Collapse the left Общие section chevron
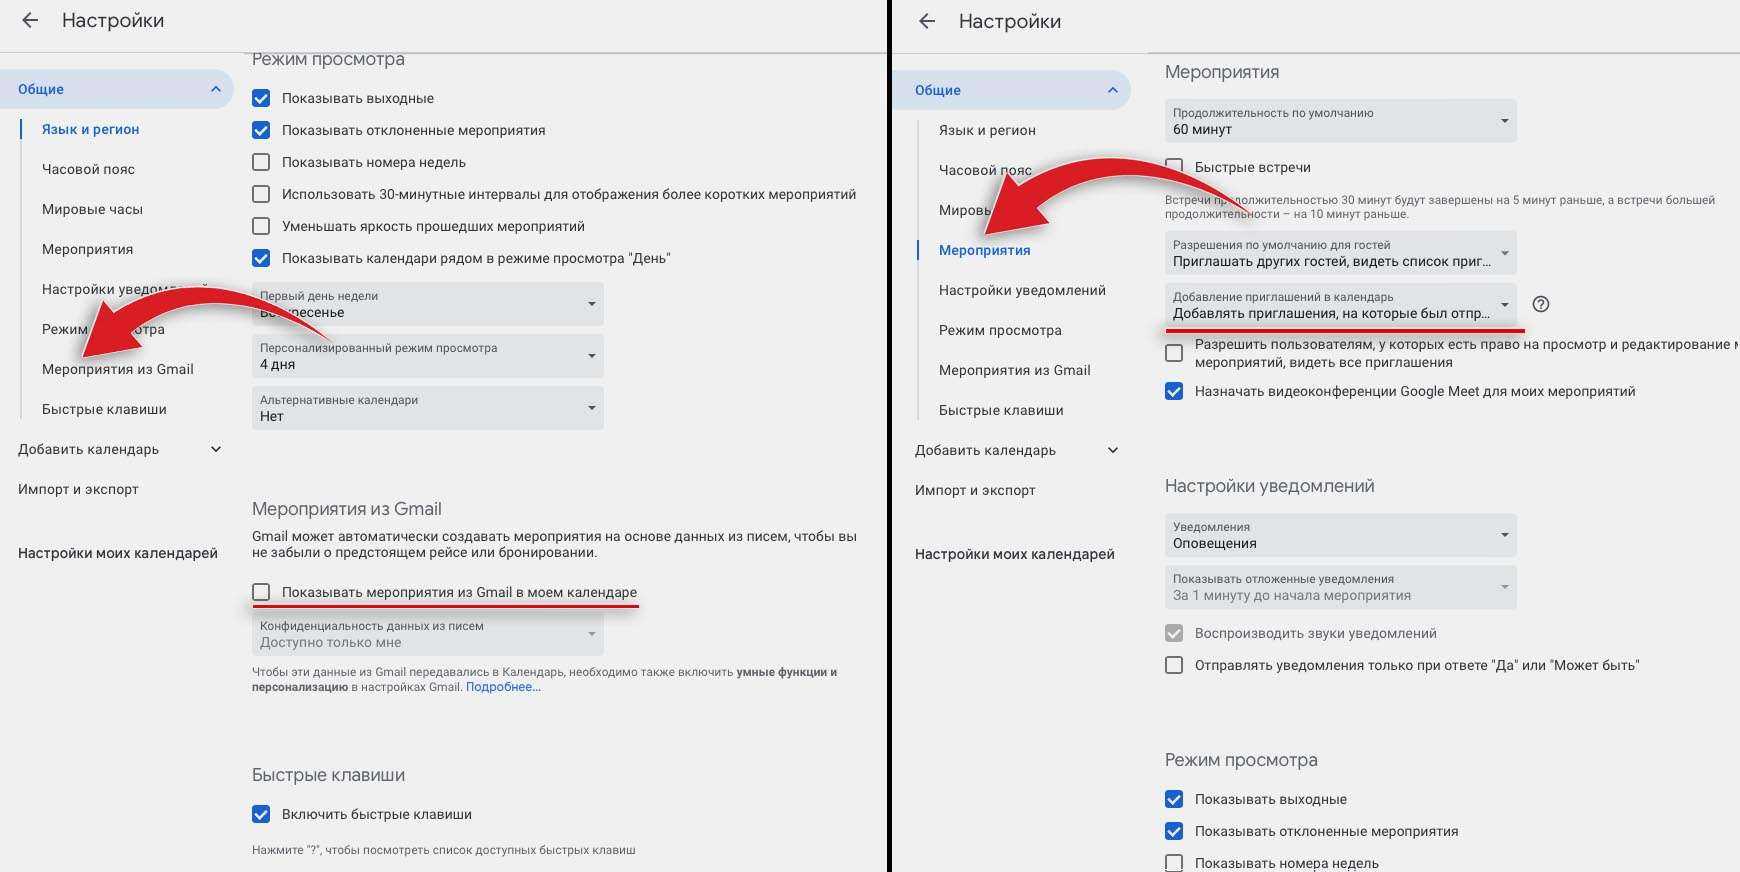 tap(215, 89)
